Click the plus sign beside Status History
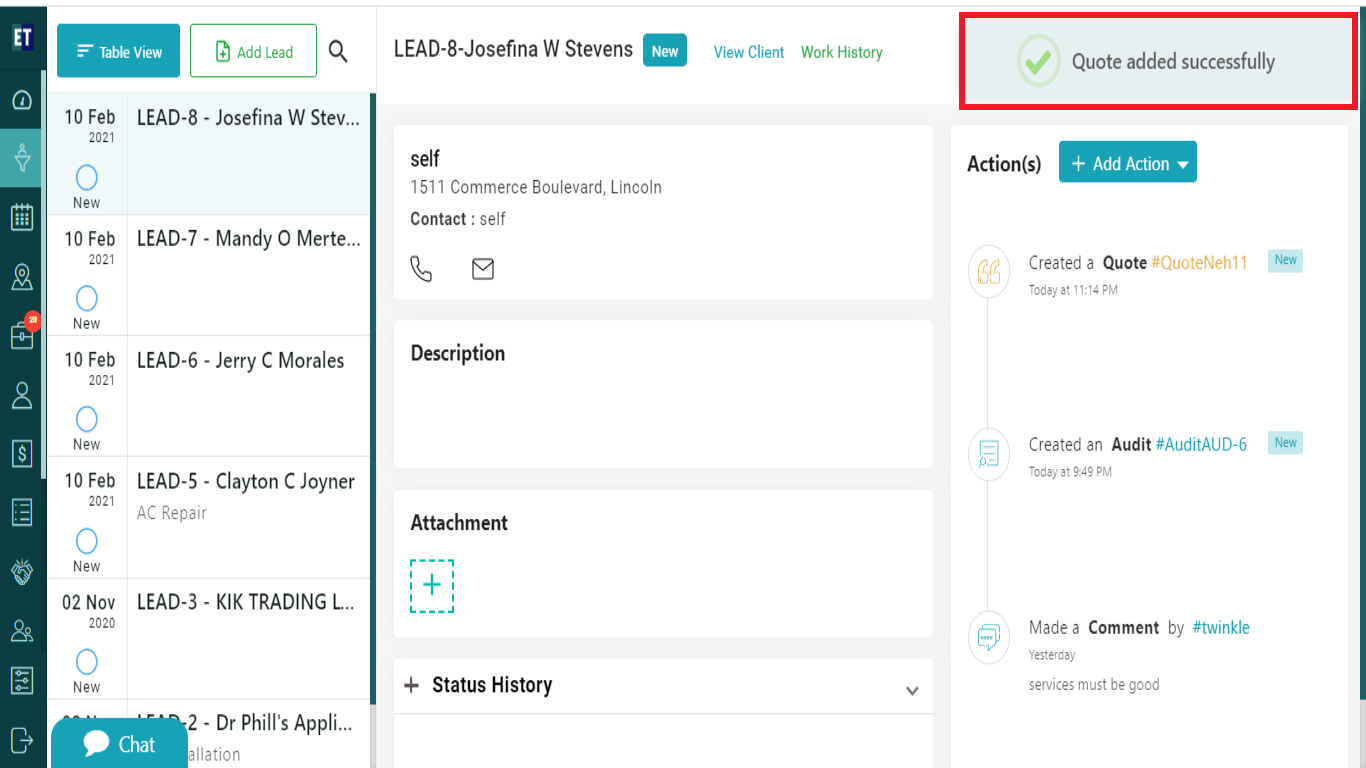 (x=411, y=685)
